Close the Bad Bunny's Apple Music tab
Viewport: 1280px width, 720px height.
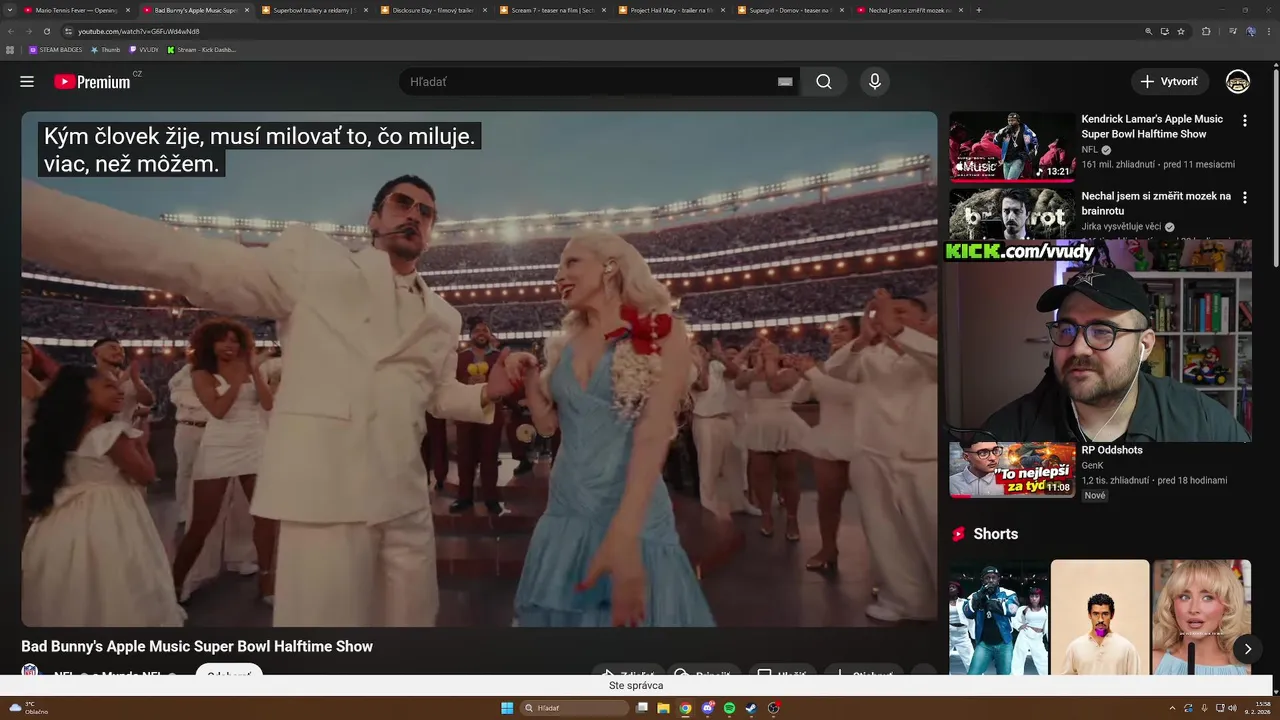click(247, 10)
